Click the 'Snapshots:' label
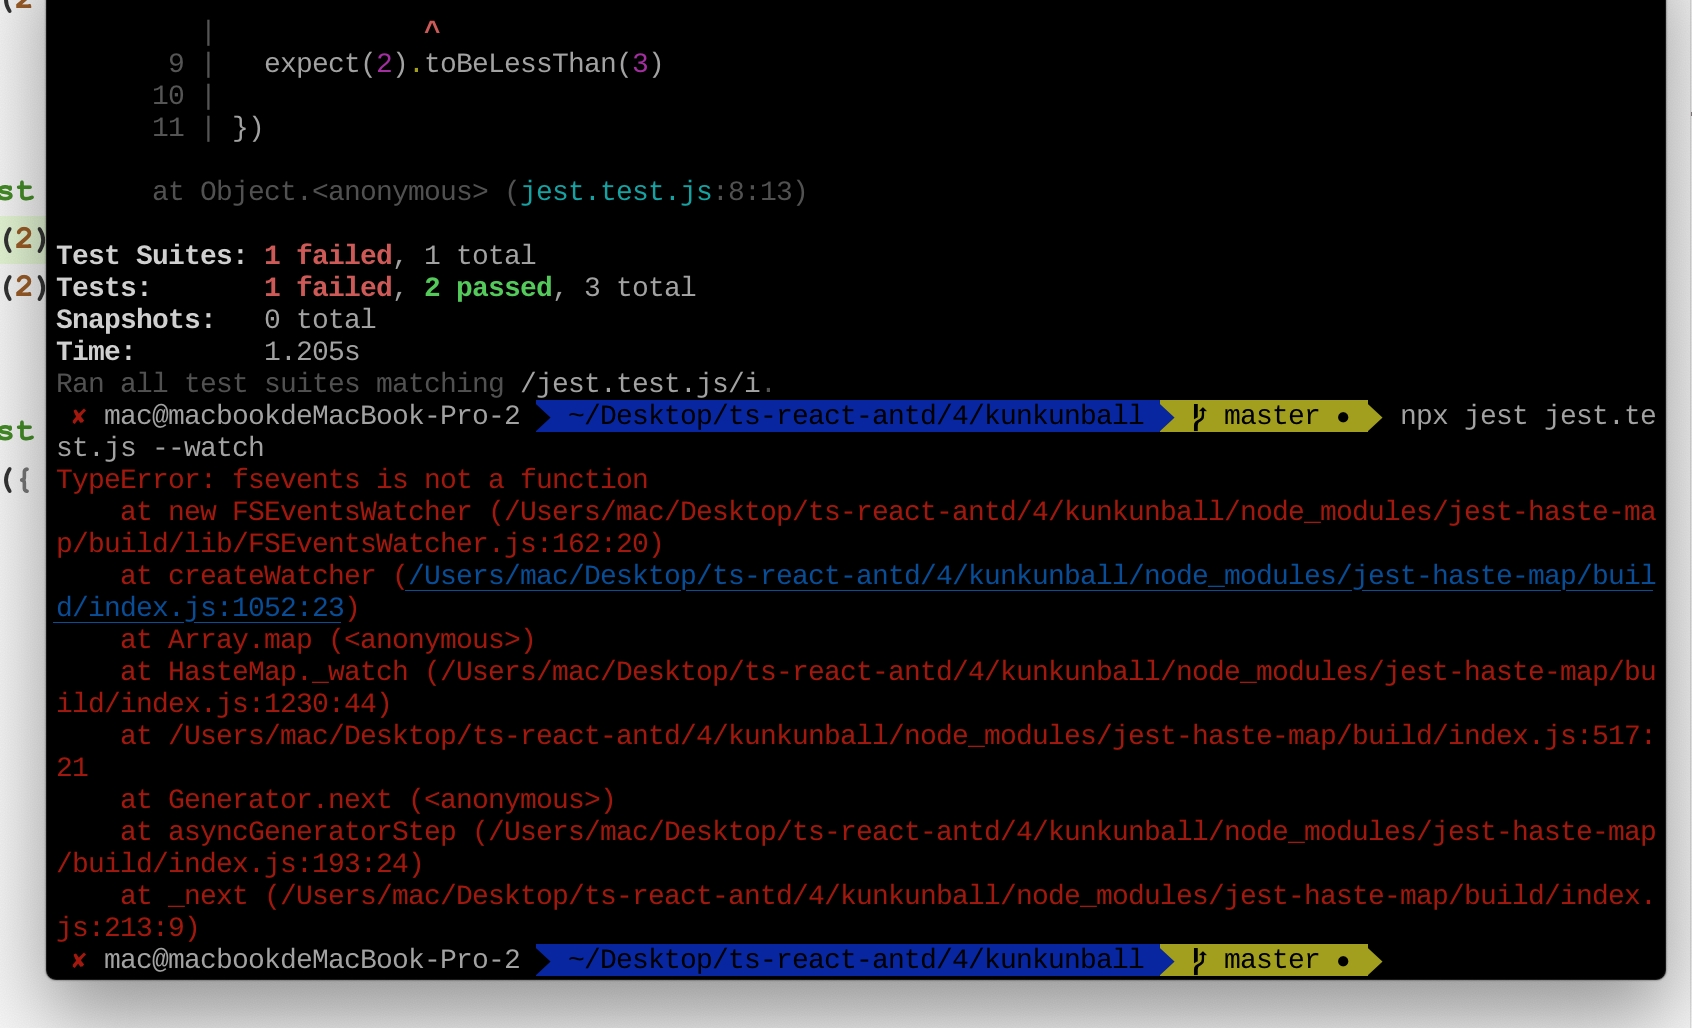This screenshot has width=1692, height=1028. [135, 320]
